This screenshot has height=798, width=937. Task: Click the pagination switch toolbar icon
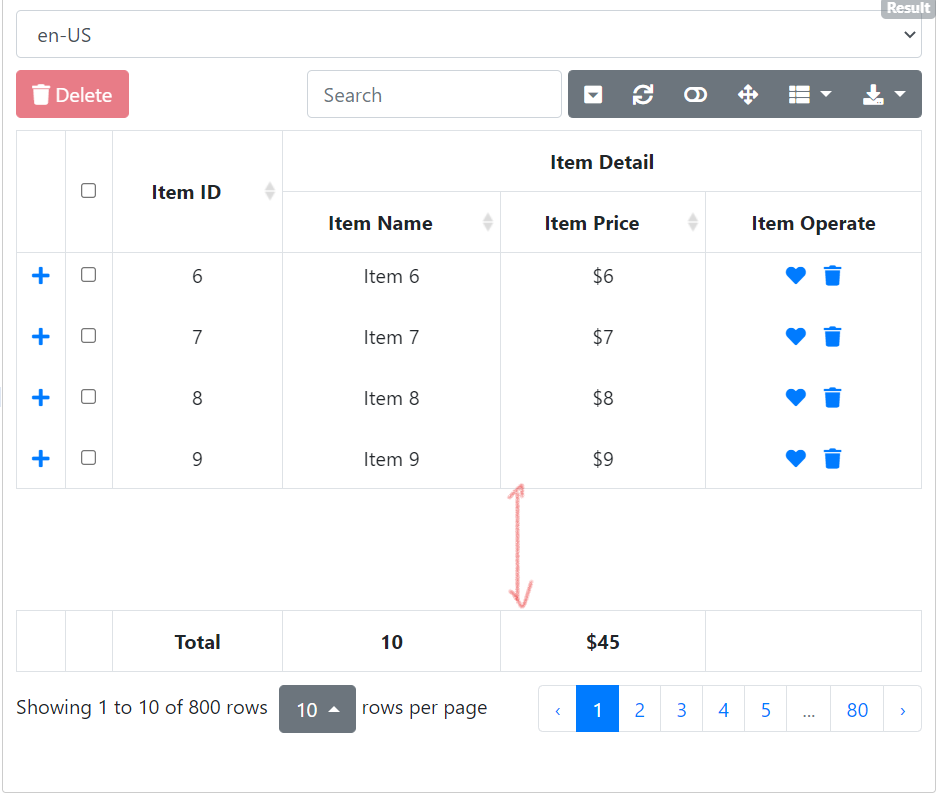593,94
